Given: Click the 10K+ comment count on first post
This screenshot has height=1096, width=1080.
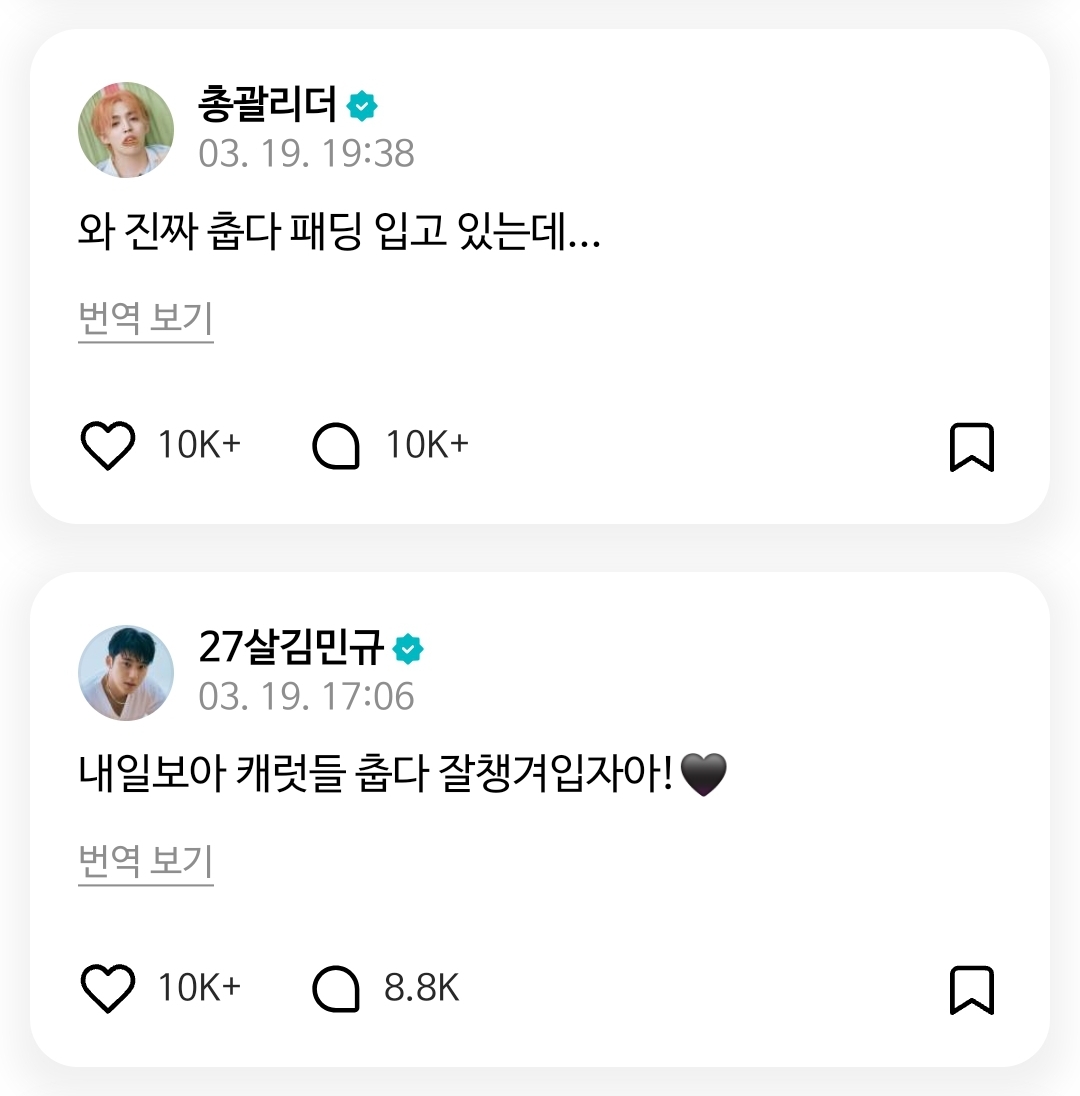Looking at the screenshot, I should point(427,445).
